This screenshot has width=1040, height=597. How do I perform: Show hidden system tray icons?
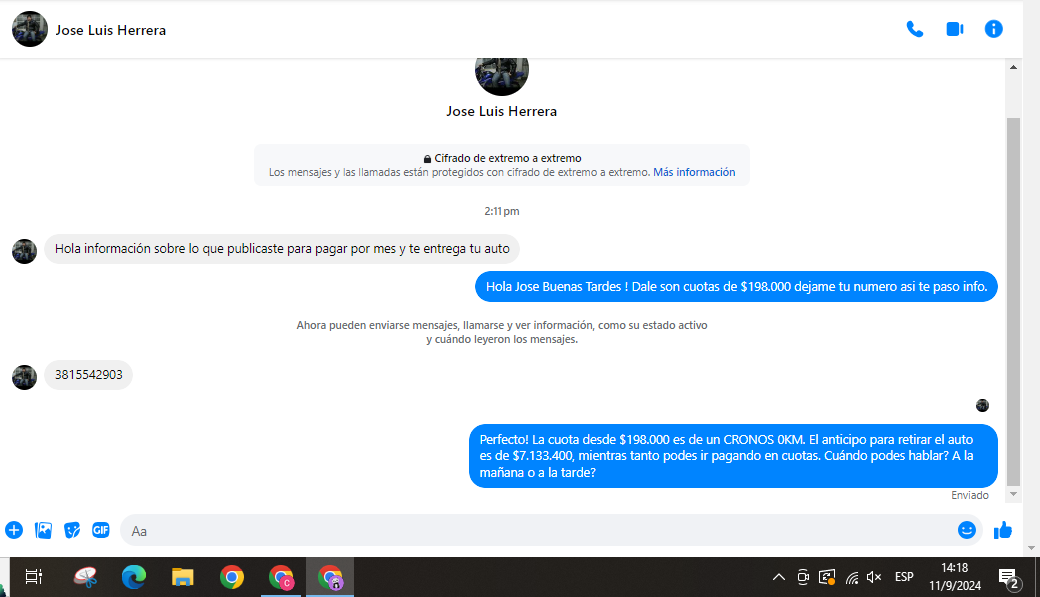pos(779,577)
